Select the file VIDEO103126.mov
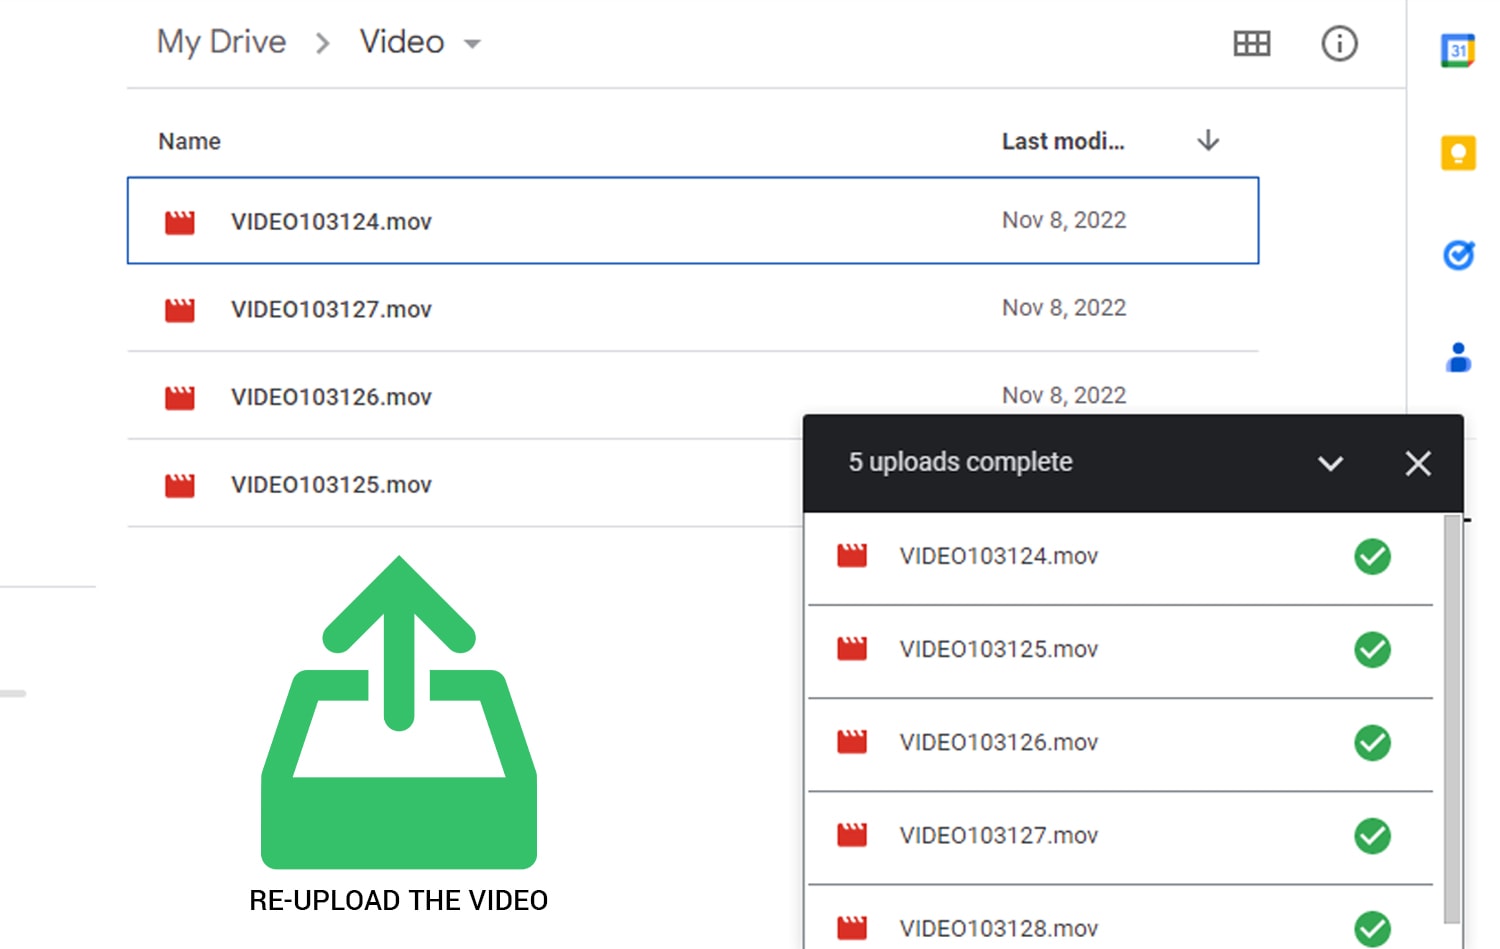The width and height of the screenshot is (1500, 949). point(331,397)
